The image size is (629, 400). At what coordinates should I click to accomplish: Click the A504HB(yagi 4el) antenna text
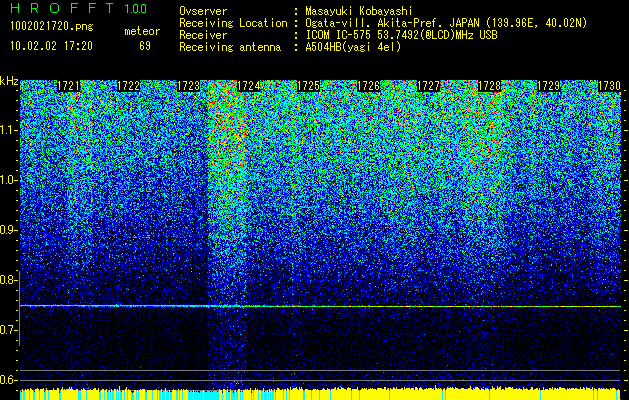click(353, 47)
